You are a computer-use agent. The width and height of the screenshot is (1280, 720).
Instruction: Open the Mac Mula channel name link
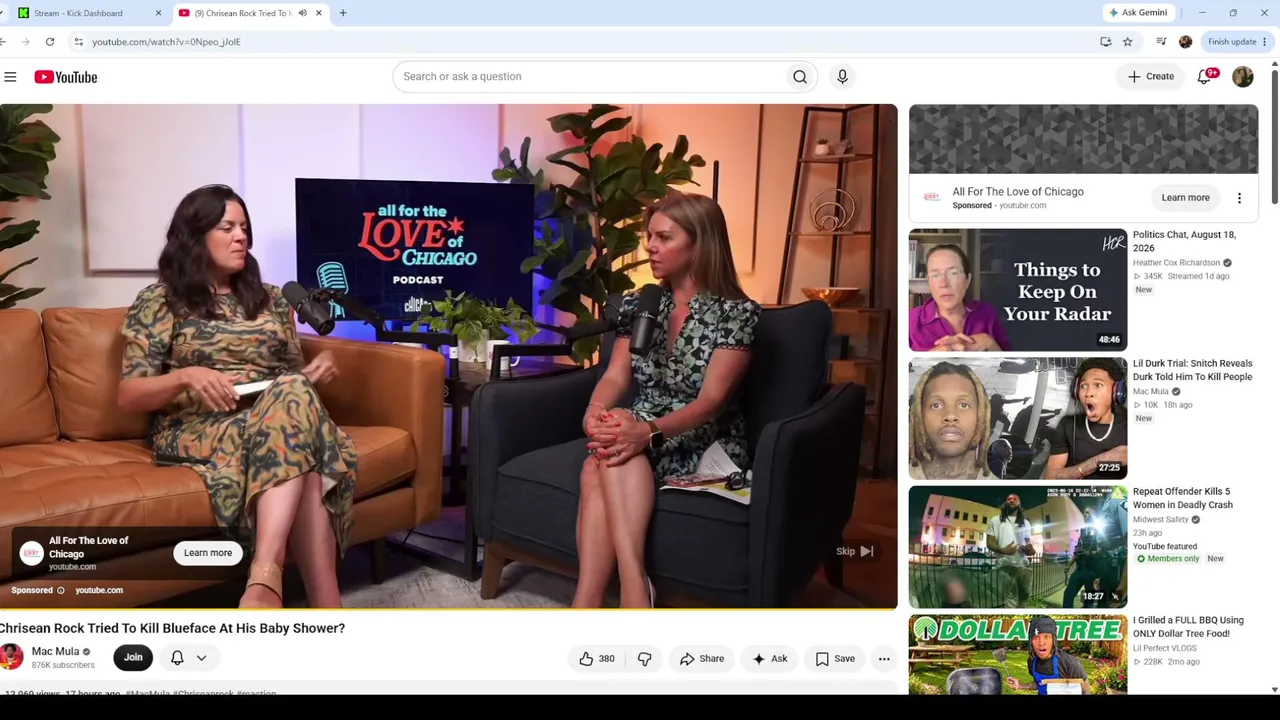click(x=55, y=651)
